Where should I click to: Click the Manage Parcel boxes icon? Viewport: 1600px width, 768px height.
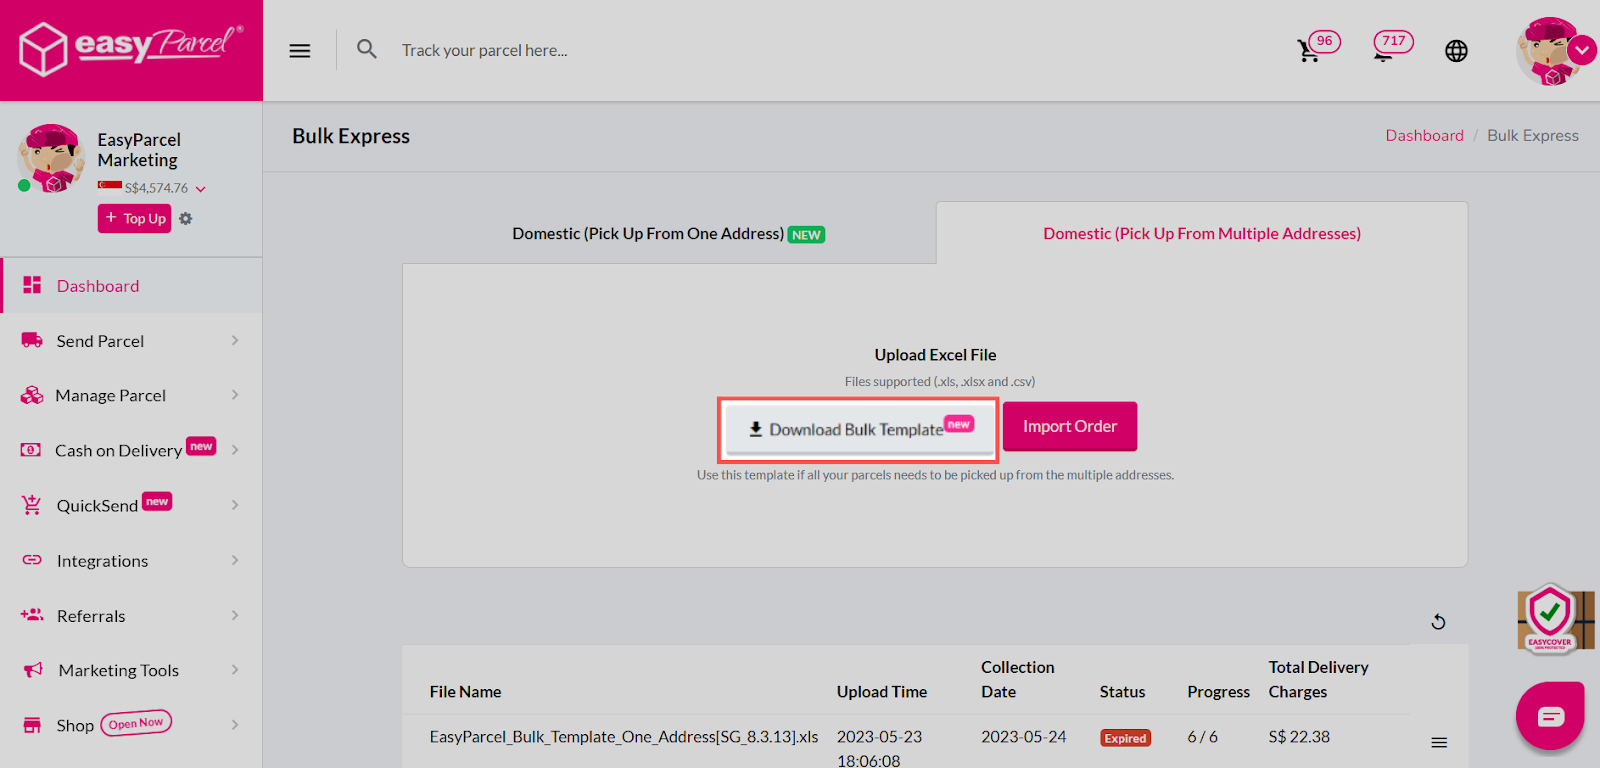coord(32,395)
